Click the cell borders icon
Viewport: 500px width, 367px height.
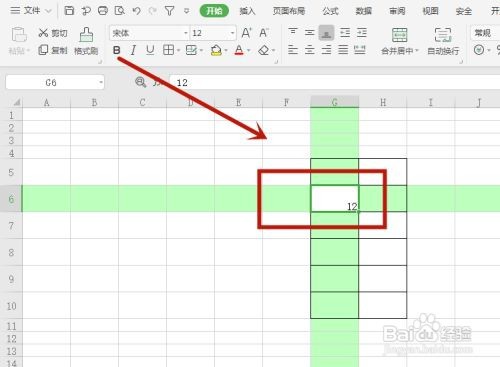point(168,50)
